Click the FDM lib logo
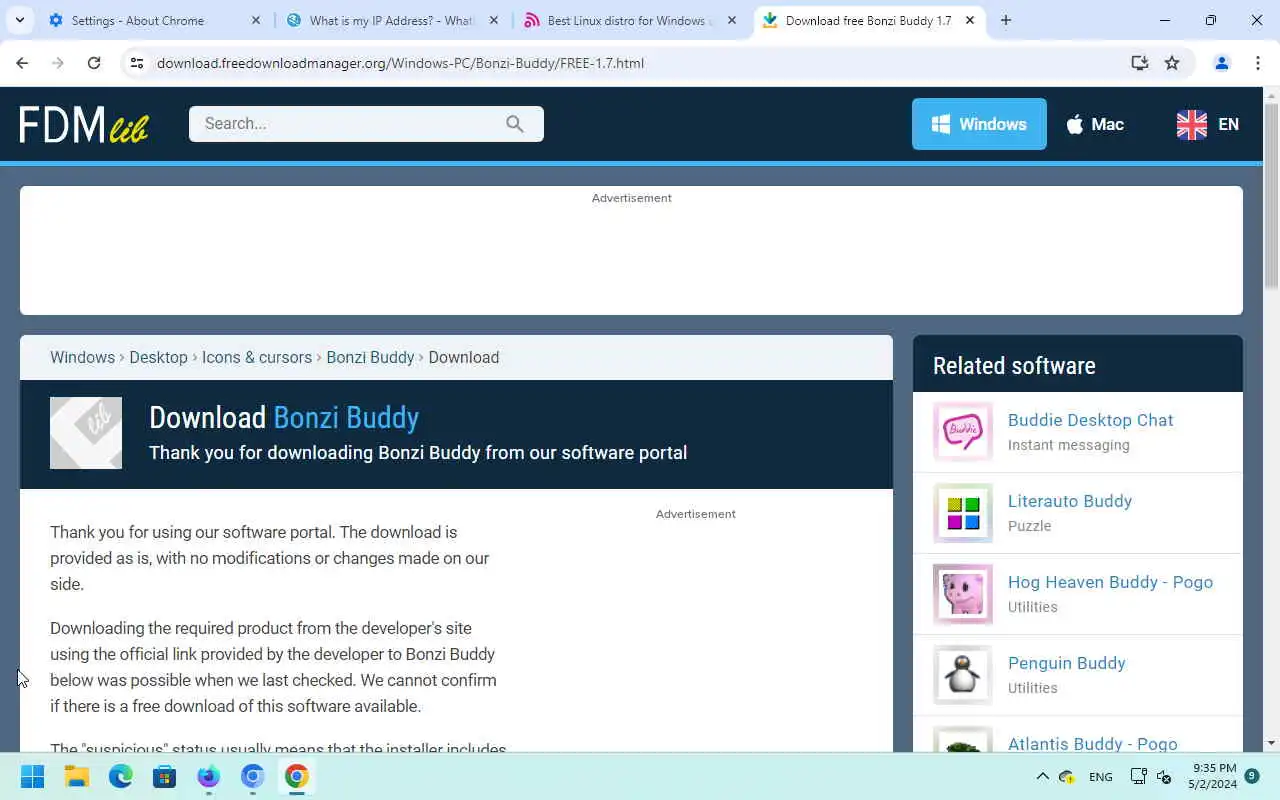 [84, 125]
